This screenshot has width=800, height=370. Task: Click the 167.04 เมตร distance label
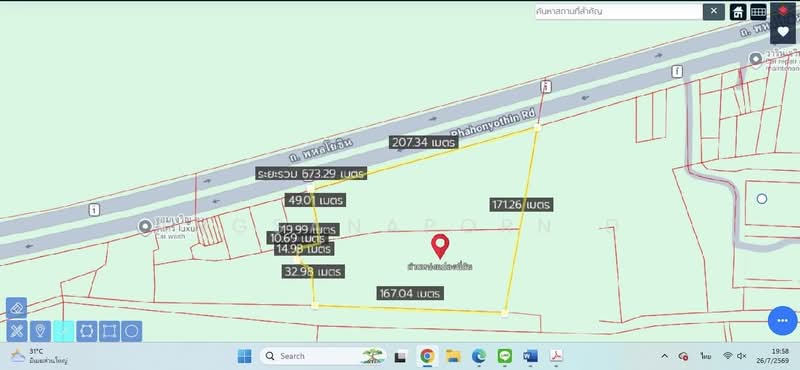(x=410, y=293)
